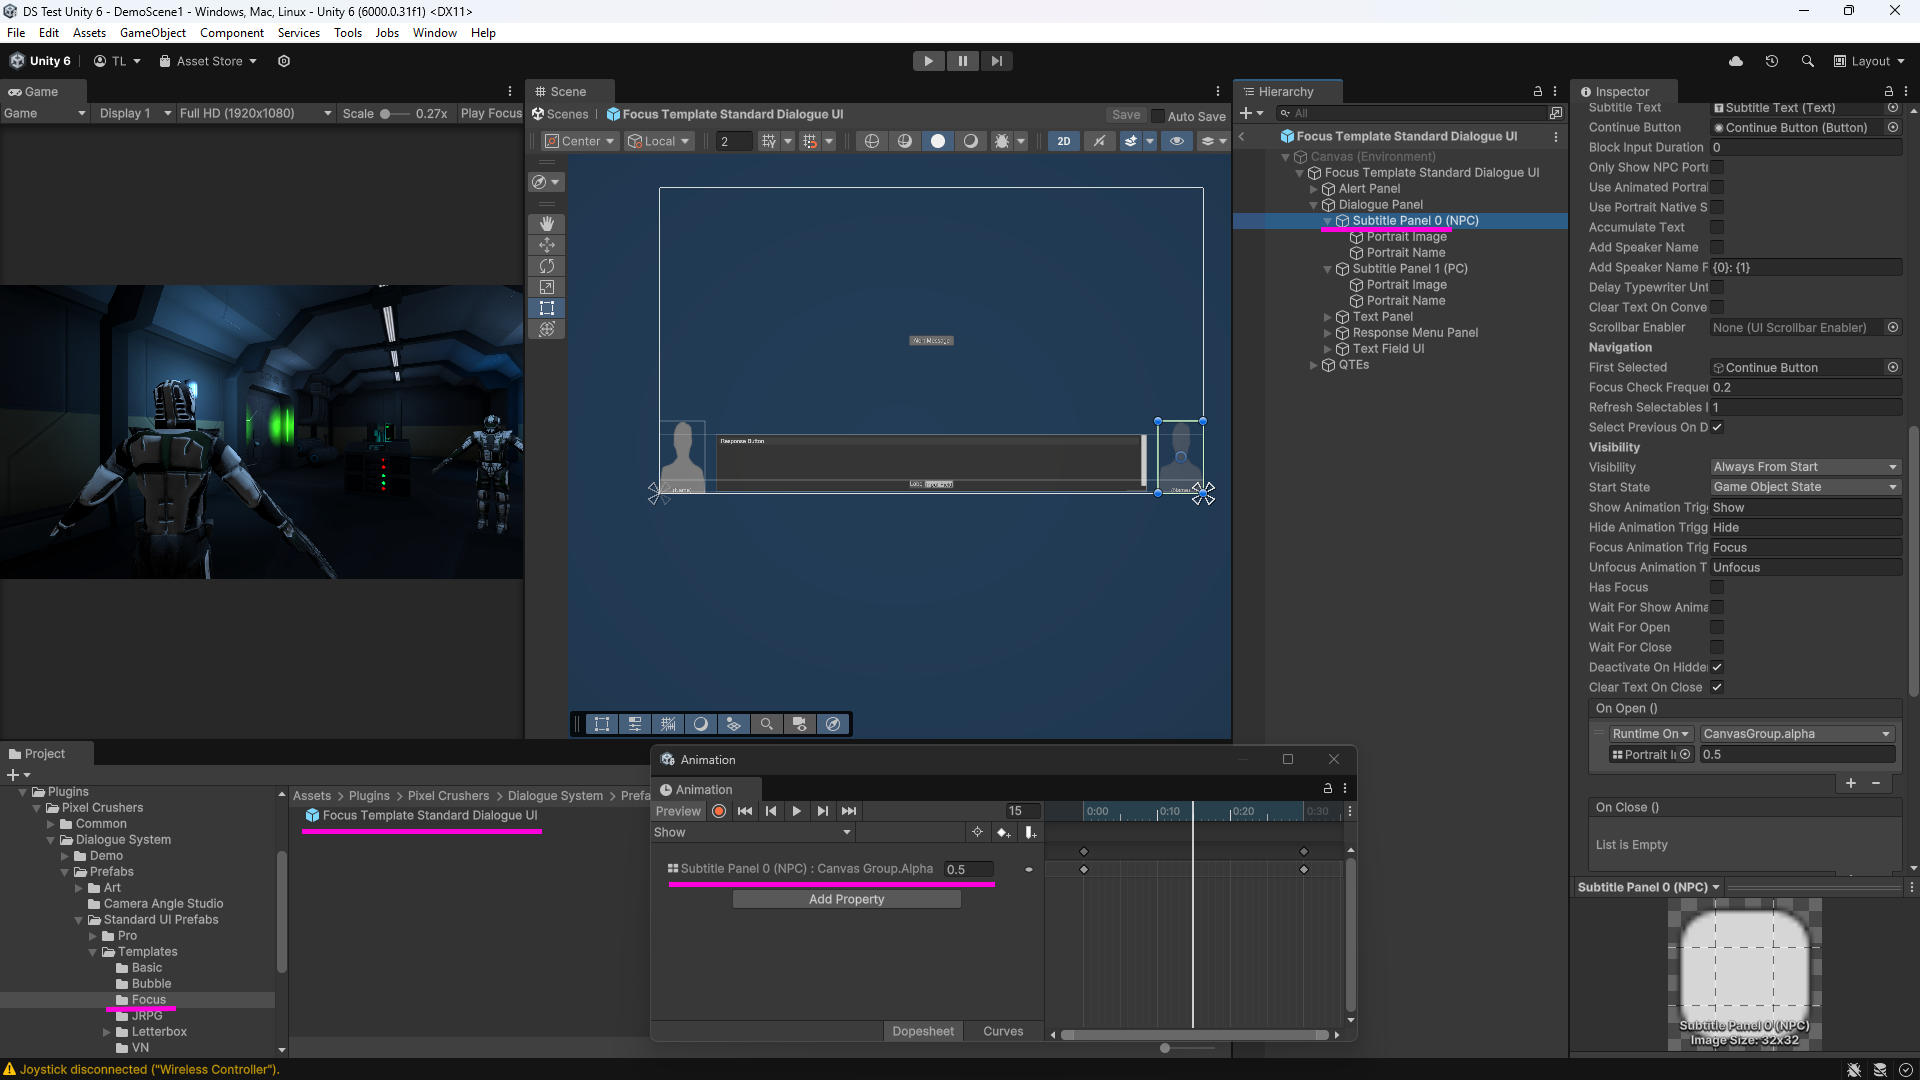Click the plus button in Hierarchy
This screenshot has width=1920, height=1080.
tap(1246, 113)
